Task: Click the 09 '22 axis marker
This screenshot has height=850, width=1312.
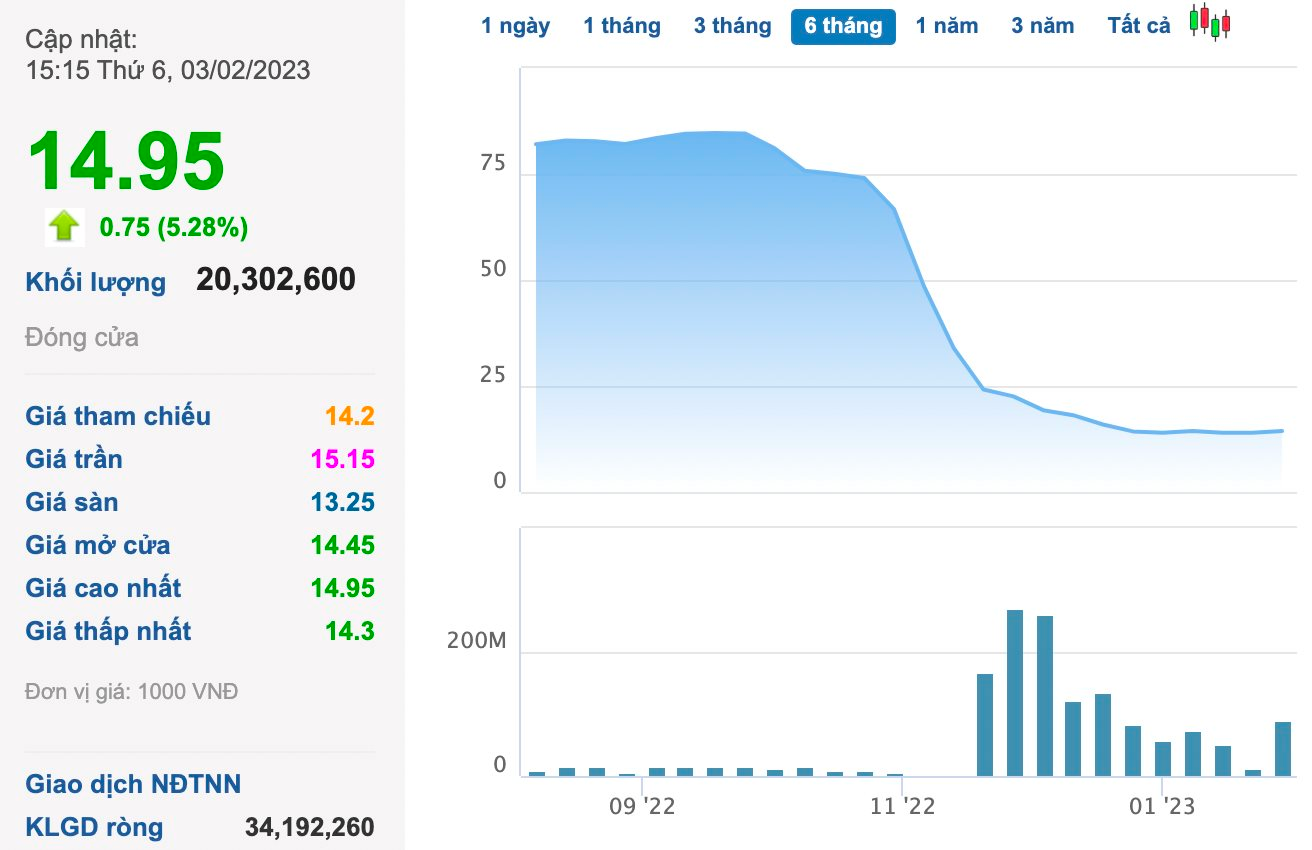Action: click(642, 806)
